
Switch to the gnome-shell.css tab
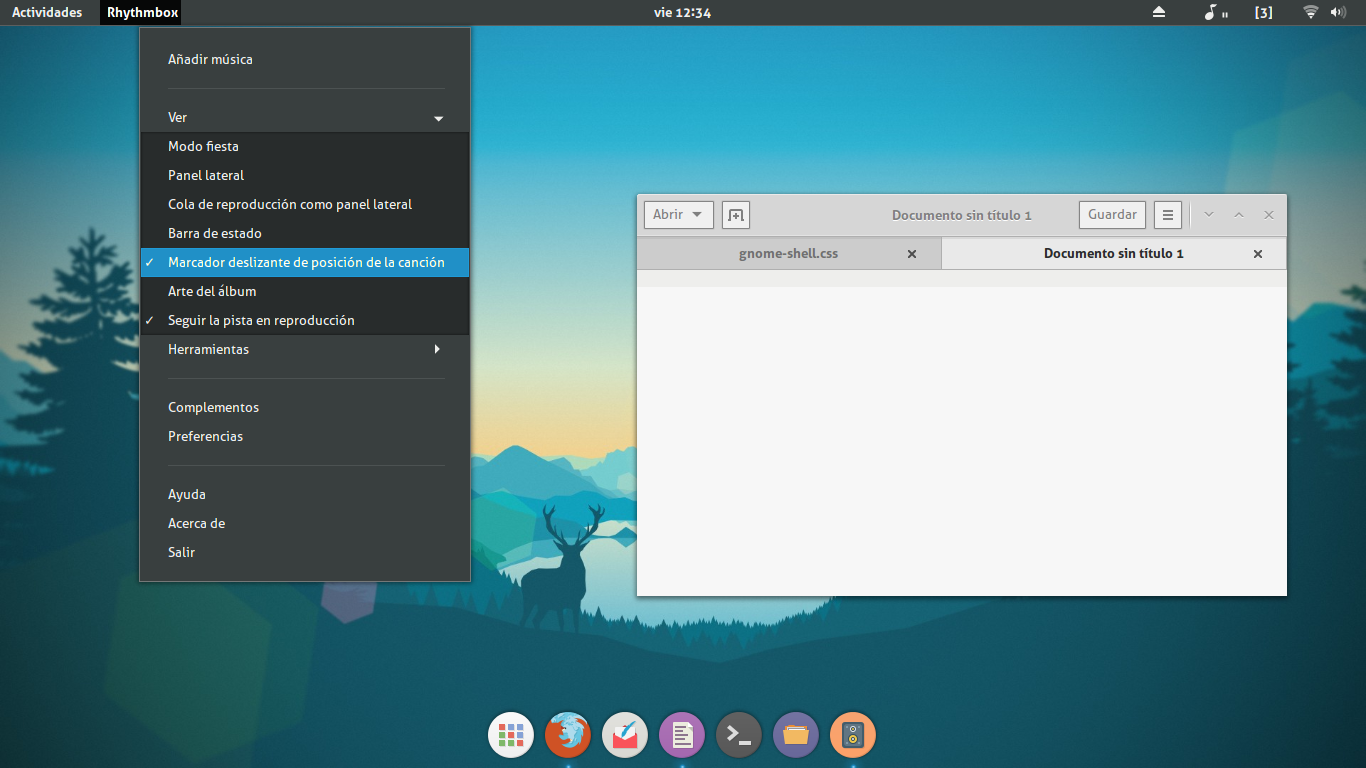(x=788, y=254)
